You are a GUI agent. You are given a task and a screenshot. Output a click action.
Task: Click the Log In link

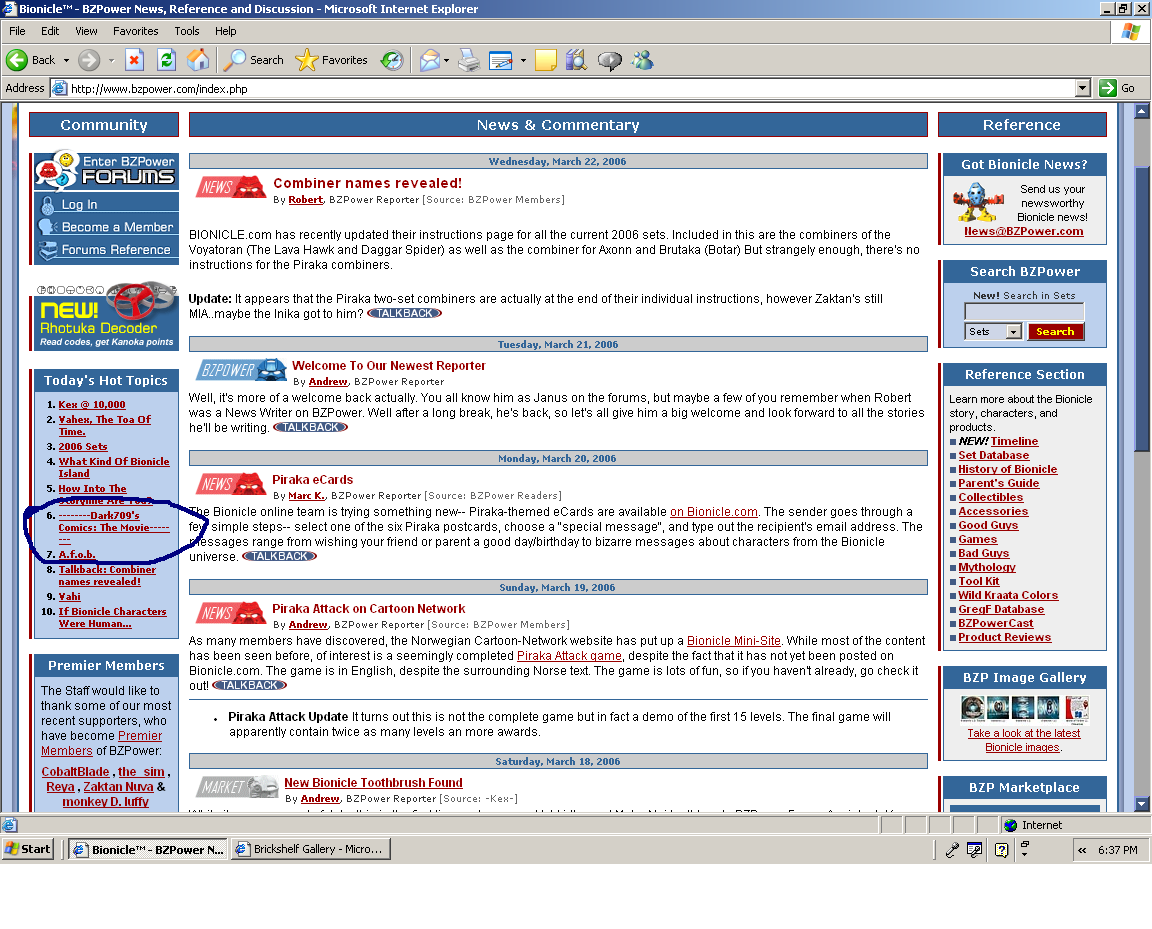[x=79, y=204]
